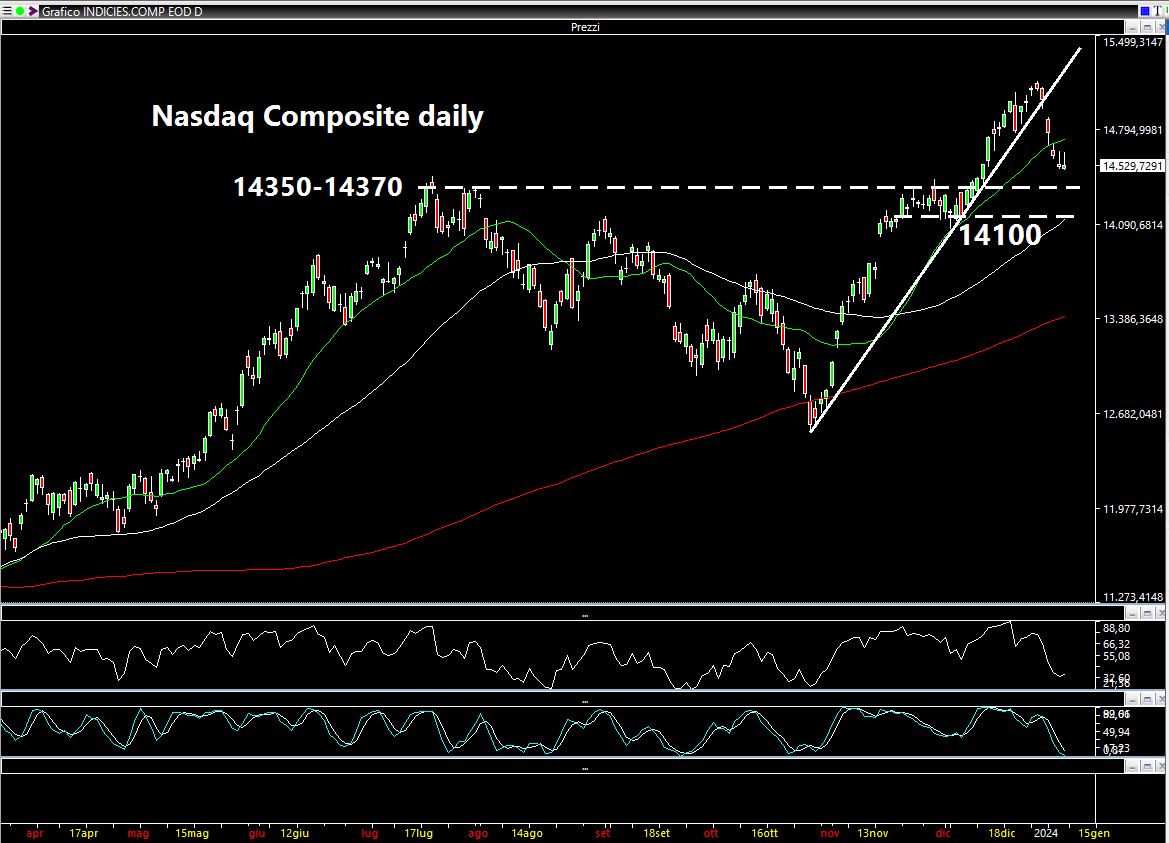Click the 11.977,7314 price axis label
Image resolution: width=1169 pixels, height=843 pixels.
pyautogui.click(x=1132, y=509)
